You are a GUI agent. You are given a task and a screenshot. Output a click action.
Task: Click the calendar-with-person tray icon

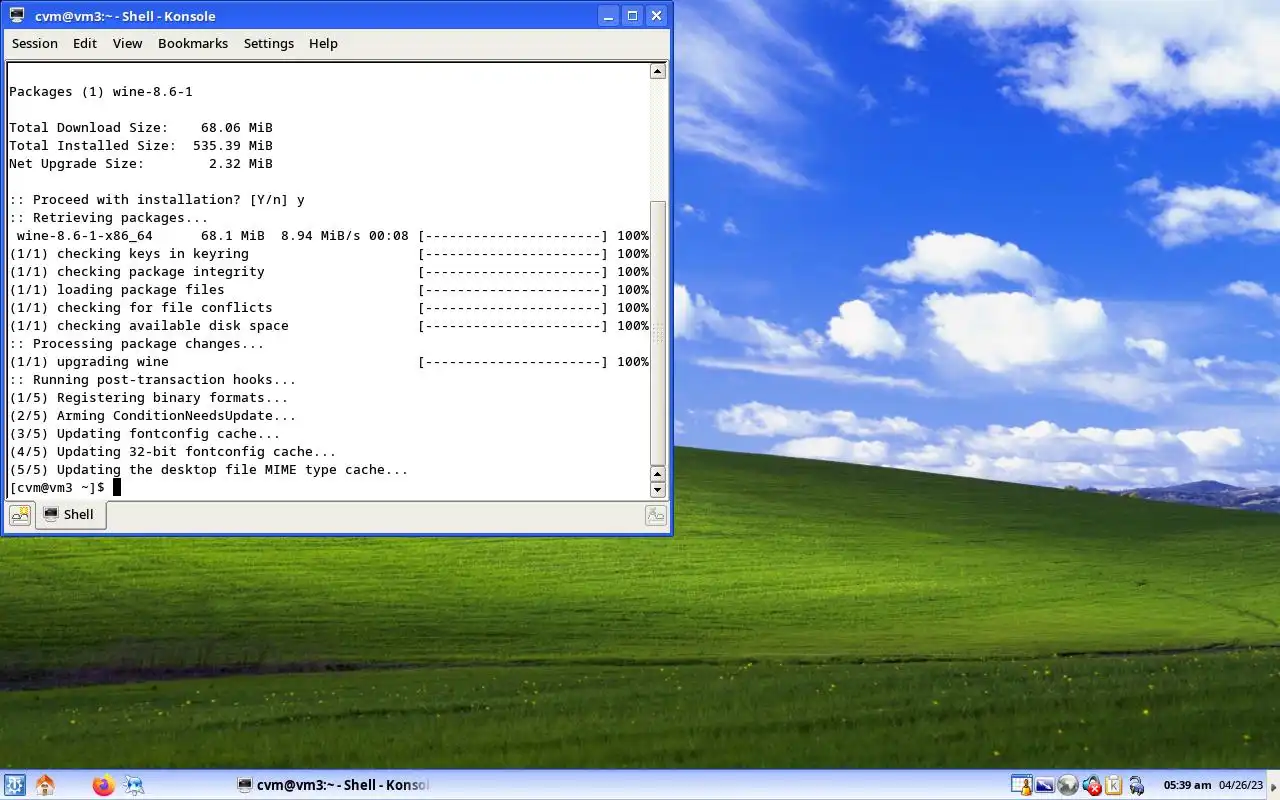(x=1021, y=785)
